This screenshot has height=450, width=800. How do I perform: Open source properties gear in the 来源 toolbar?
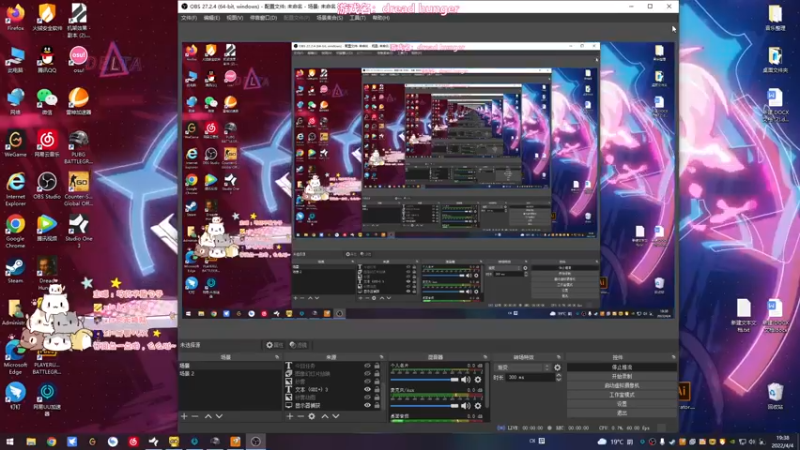pos(312,416)
